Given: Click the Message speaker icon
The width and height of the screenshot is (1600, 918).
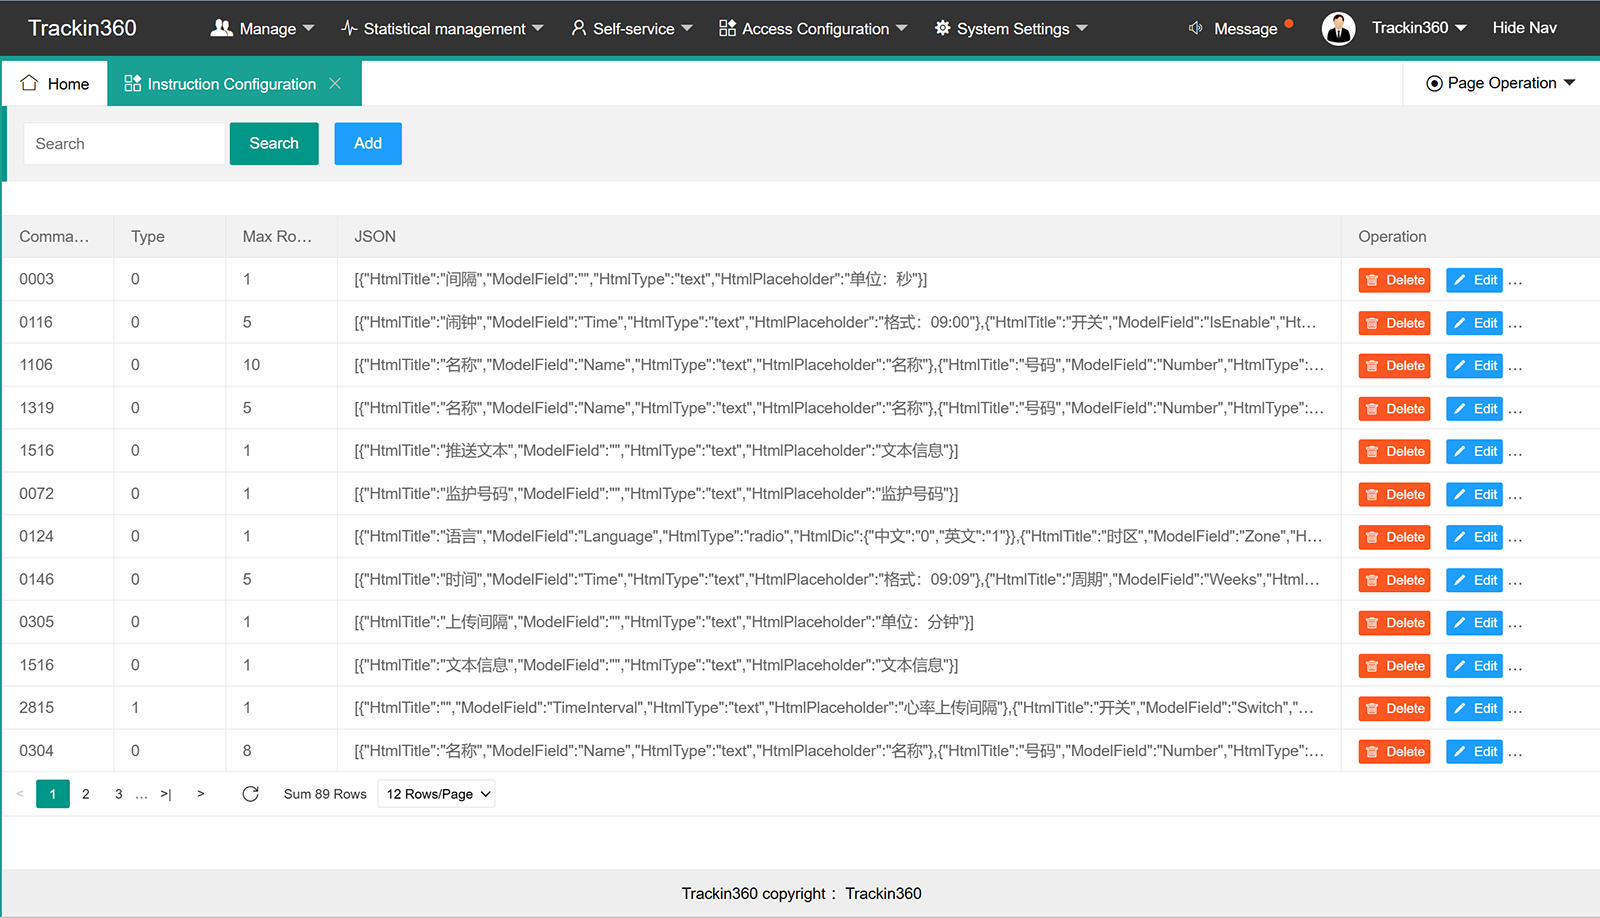Looking at the screenshot, I should [1195, 28].
